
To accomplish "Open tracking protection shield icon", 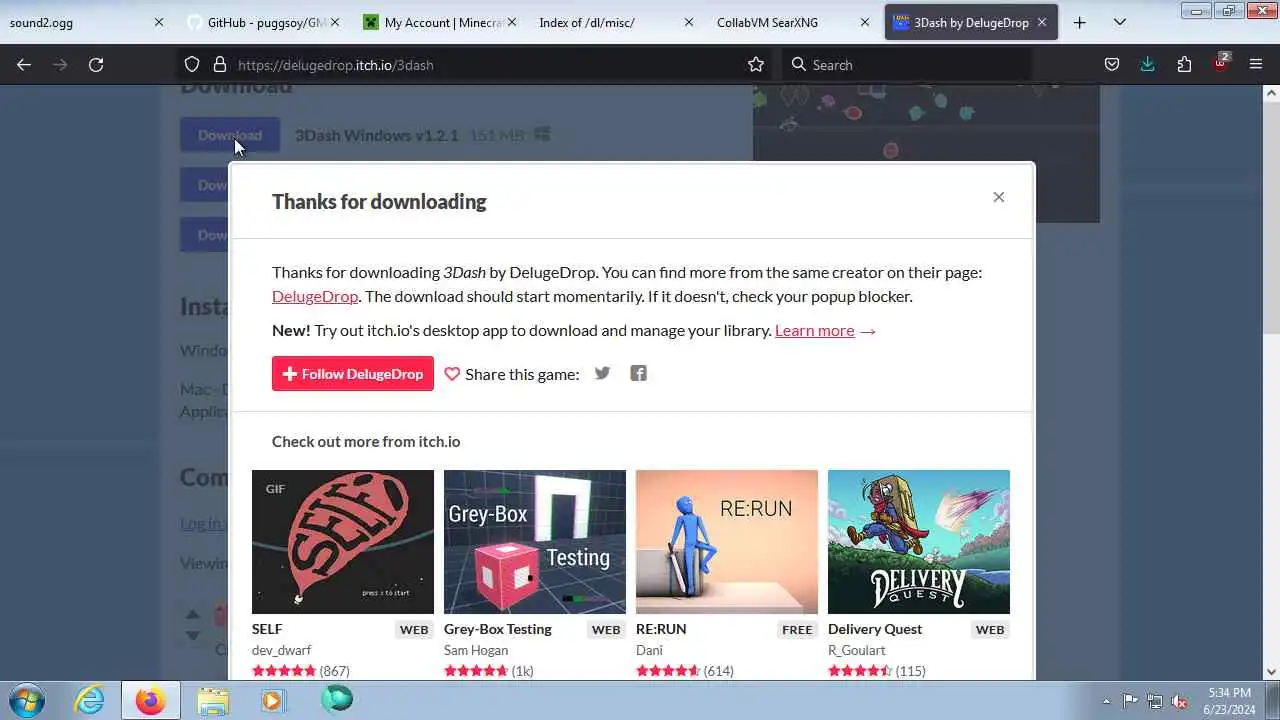I will pyautogui.click(x=192, y=64).
